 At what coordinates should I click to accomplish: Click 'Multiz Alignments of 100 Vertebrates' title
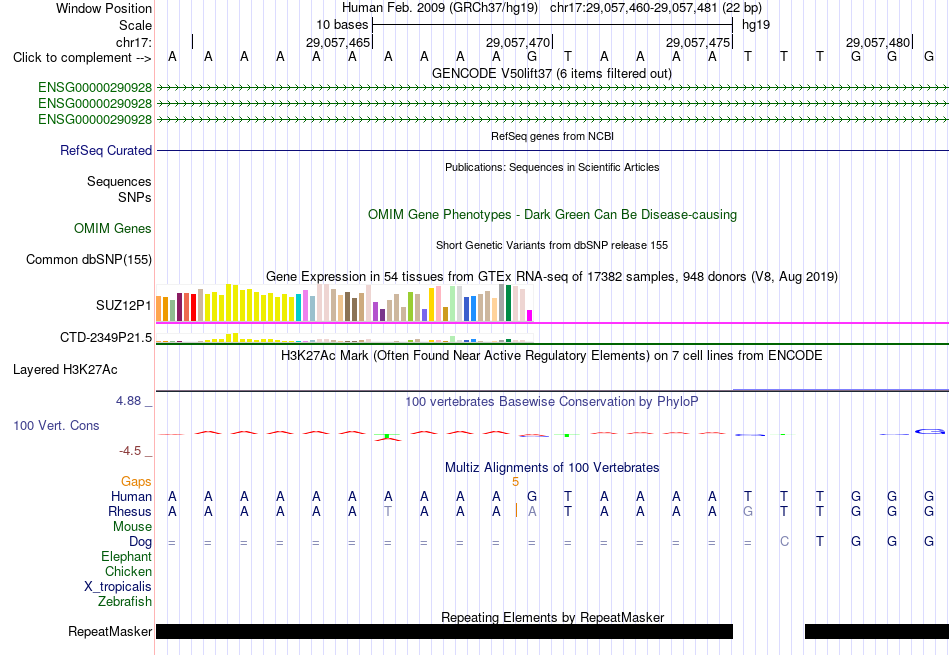552,468
